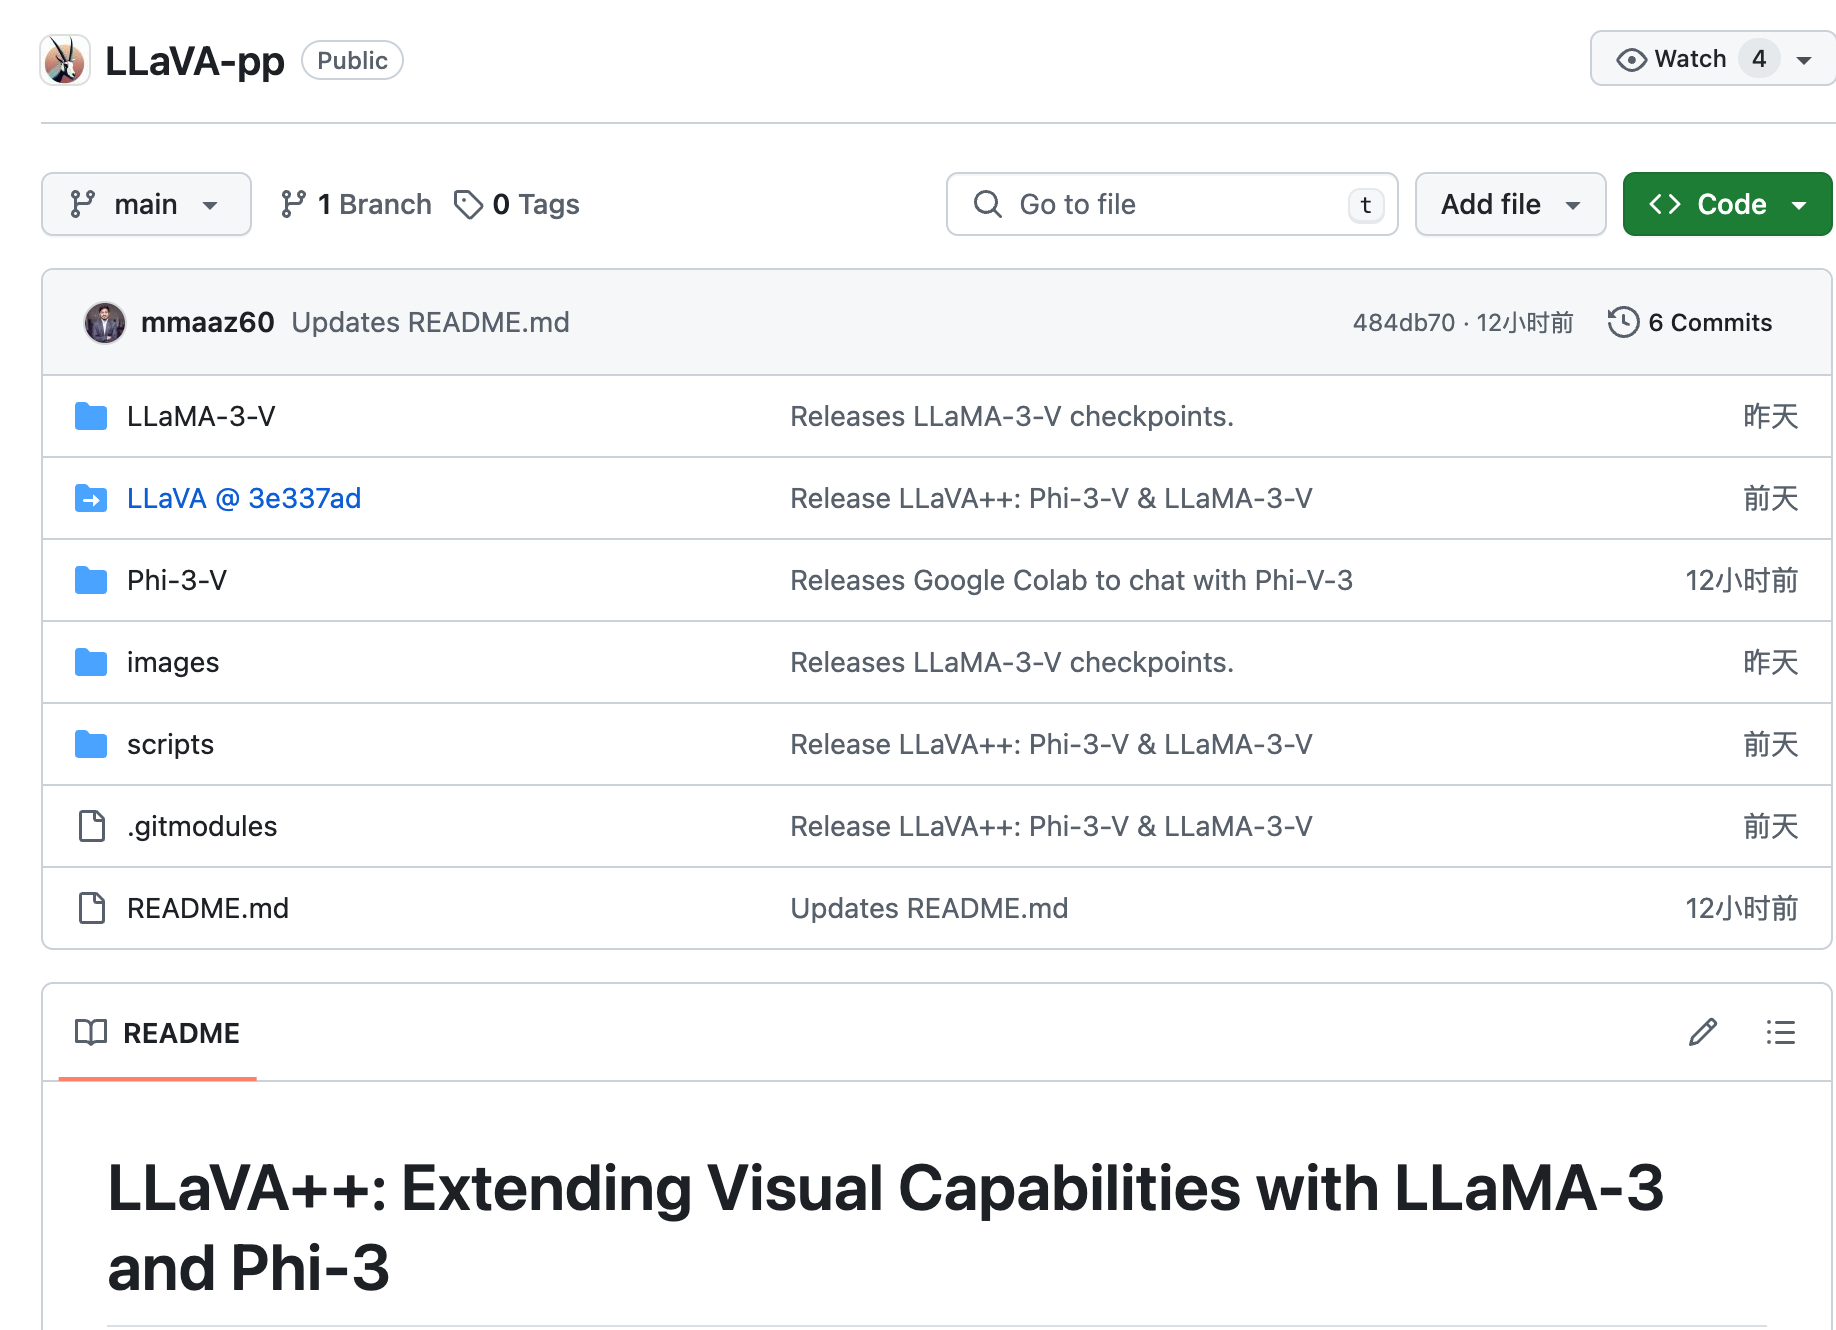The height and width of the screenshot is (1330, 1836).
Task: Open the LLaMA-3-V folder
Action: coord(201,416)
